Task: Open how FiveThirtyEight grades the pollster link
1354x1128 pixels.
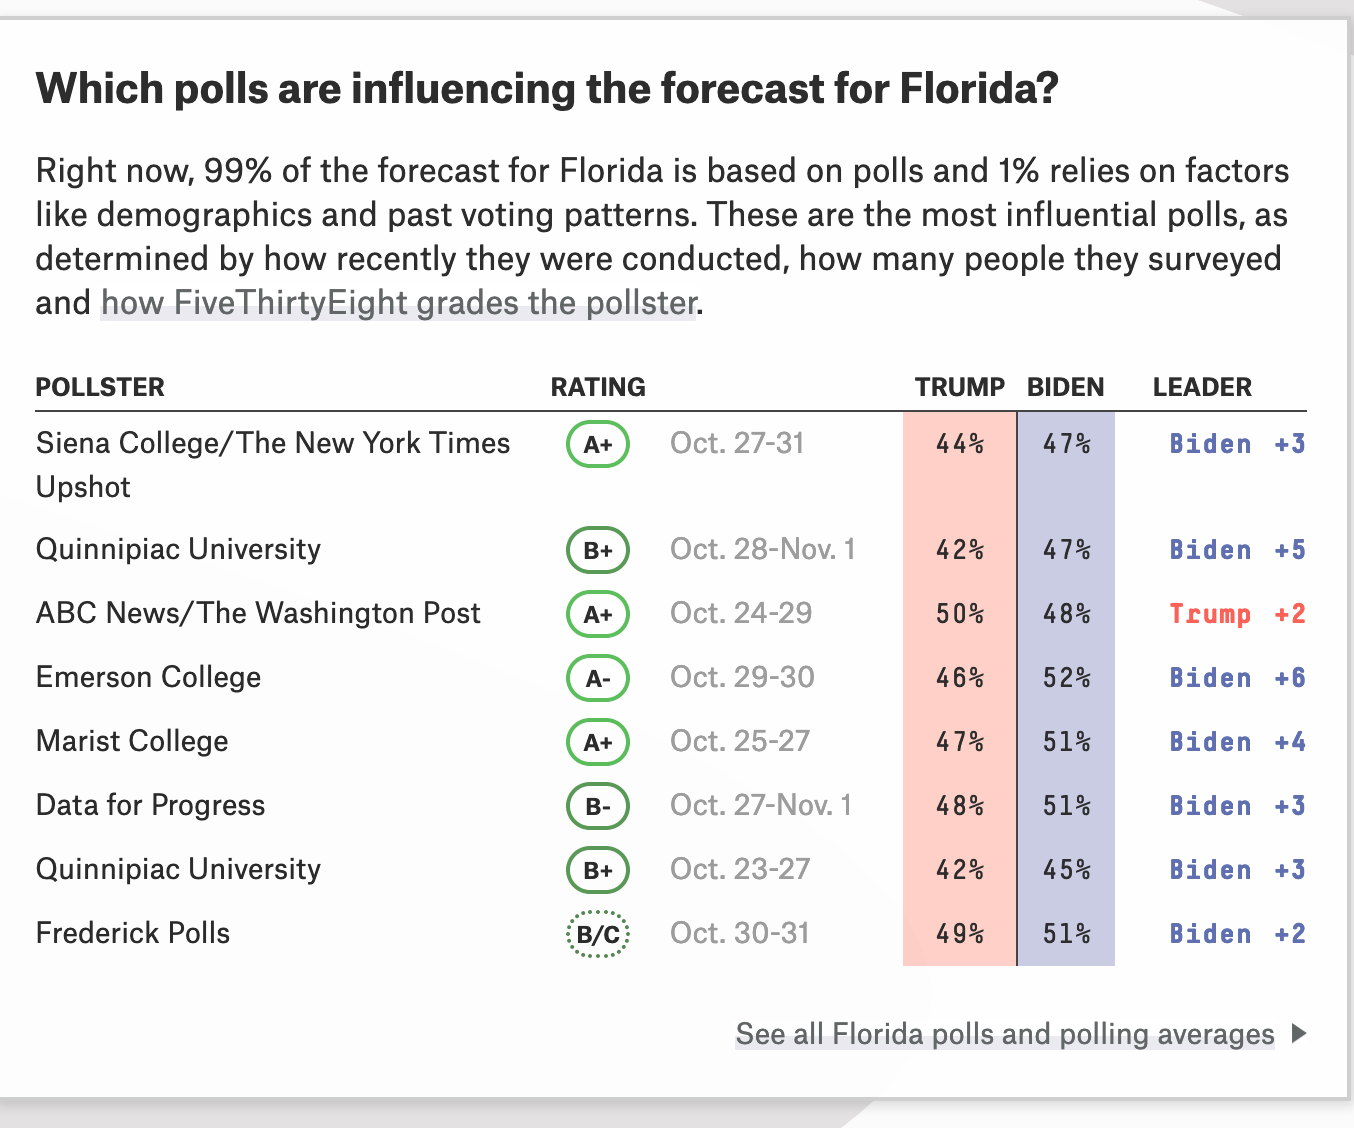Action: (x=398, y=302)
